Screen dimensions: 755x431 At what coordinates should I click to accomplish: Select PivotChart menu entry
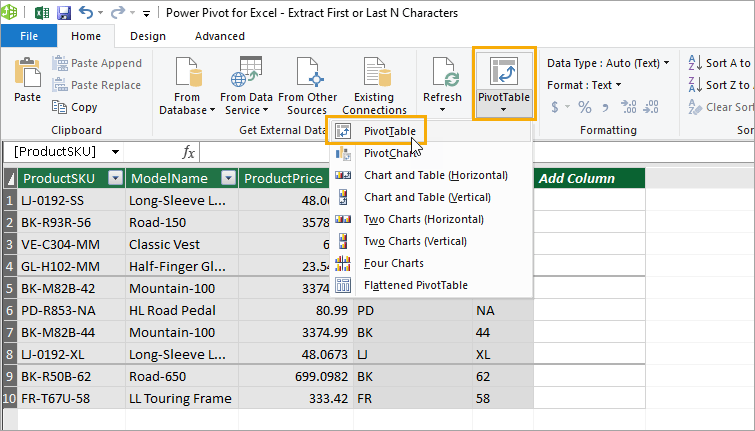pos(431,153)
